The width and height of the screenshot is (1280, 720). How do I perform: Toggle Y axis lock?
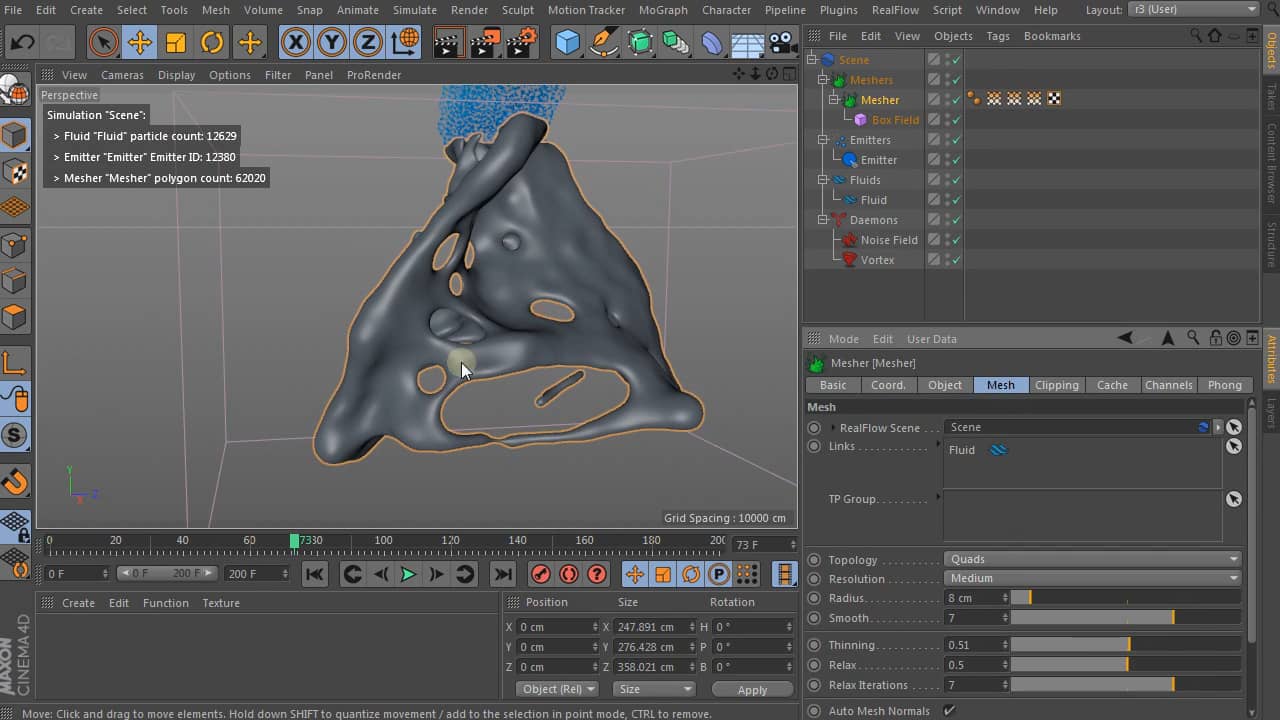tap(332, 43)
